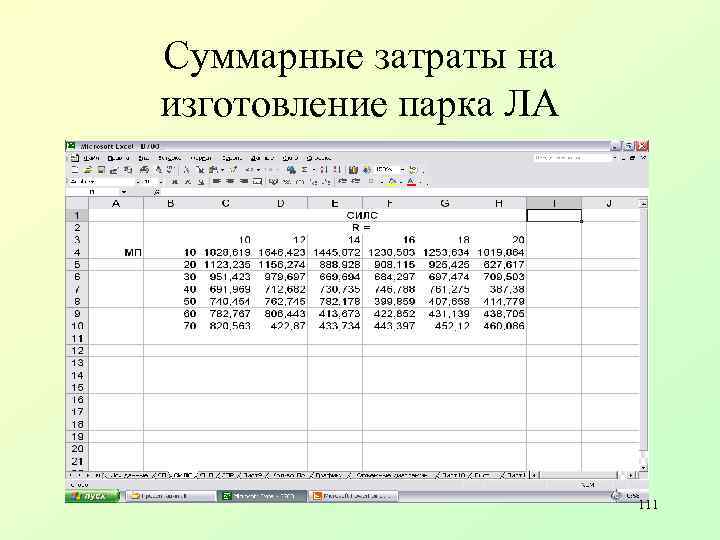Click the Increase Indent icon
This screenshot has width=720, height=540.
355,181
